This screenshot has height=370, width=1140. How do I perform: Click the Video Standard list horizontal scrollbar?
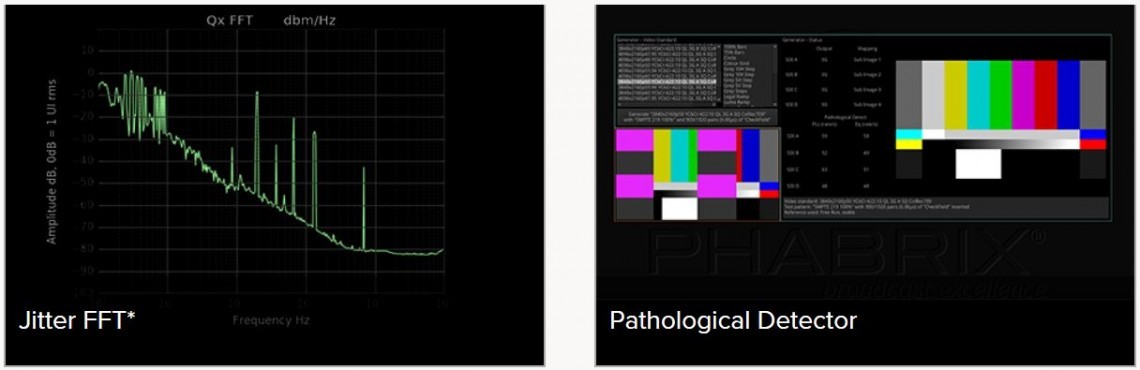click(666, 103)
